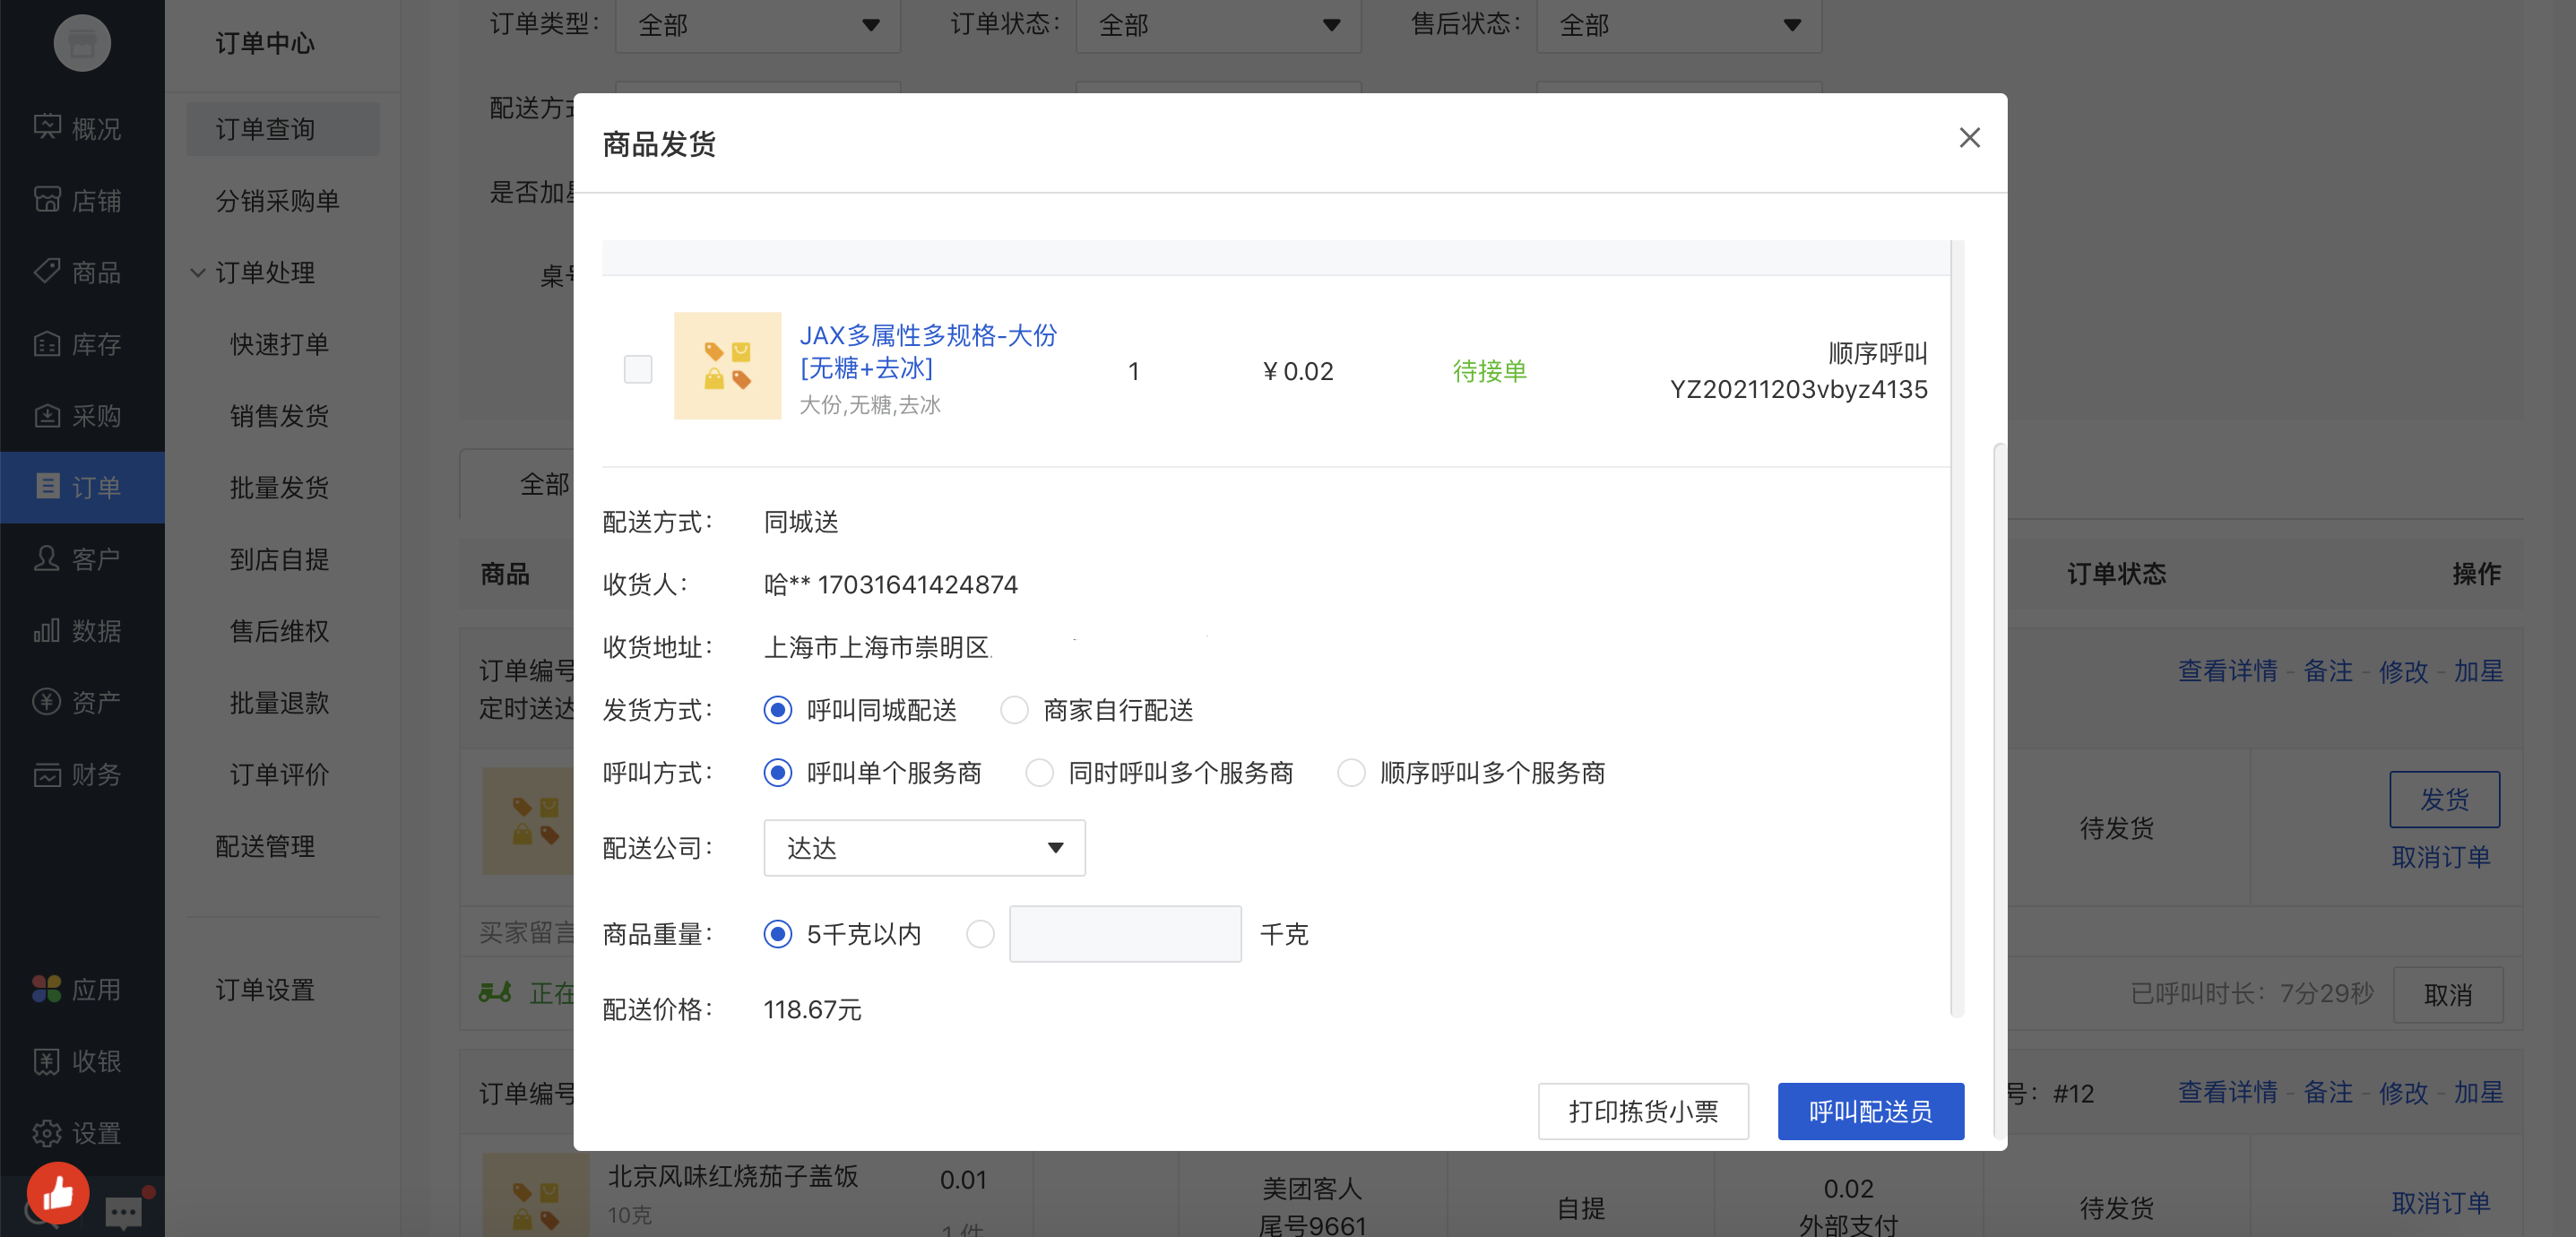
Task: Open the 配送公司 达达 dropdown
Action: pyautogui.click(x=924, y=848)
